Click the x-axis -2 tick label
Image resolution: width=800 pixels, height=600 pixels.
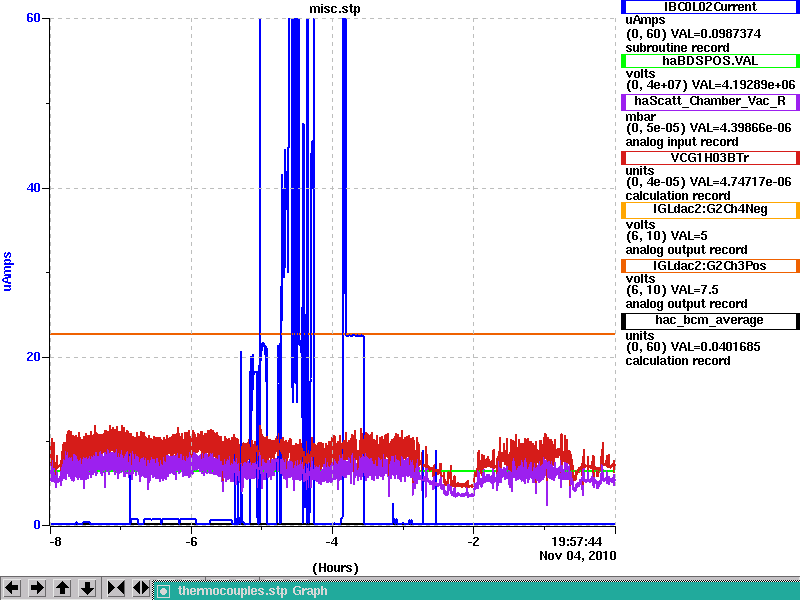coord(473,541)
